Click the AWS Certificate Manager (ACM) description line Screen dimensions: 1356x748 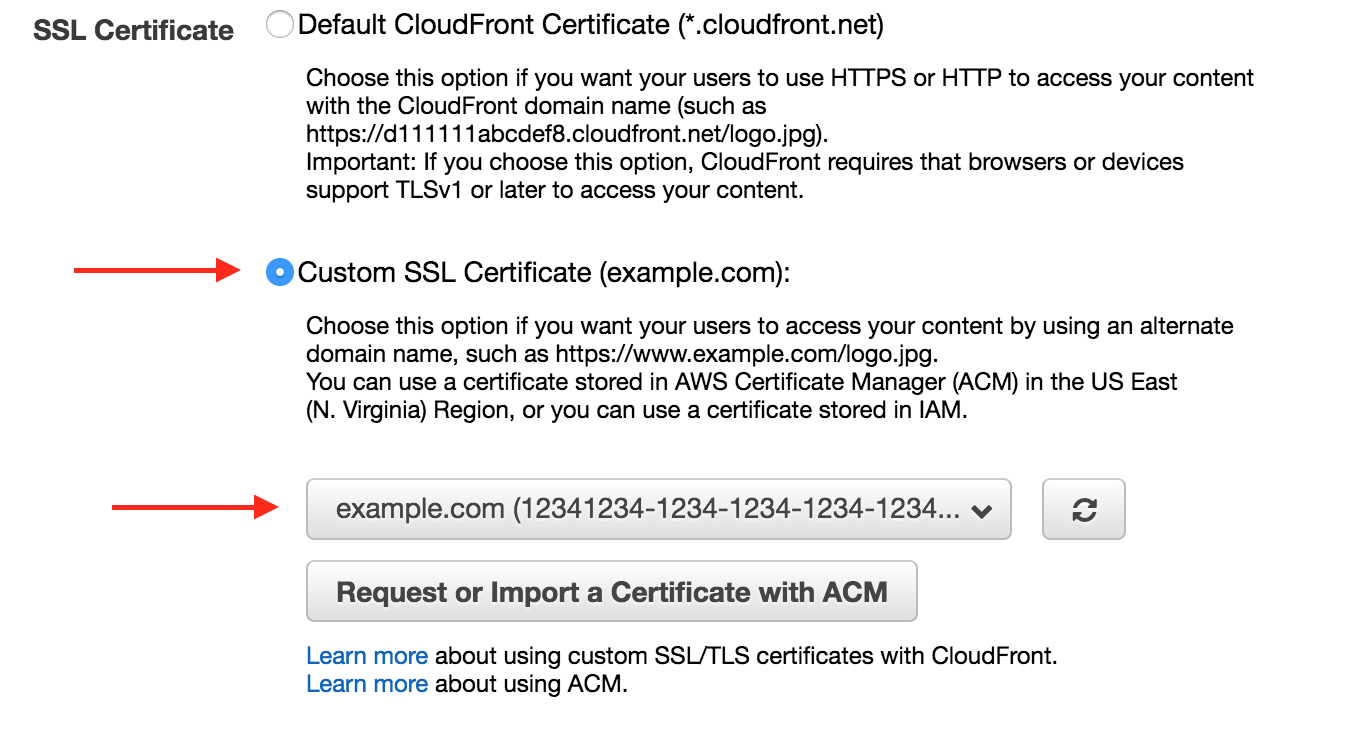[x=741, y=382]
